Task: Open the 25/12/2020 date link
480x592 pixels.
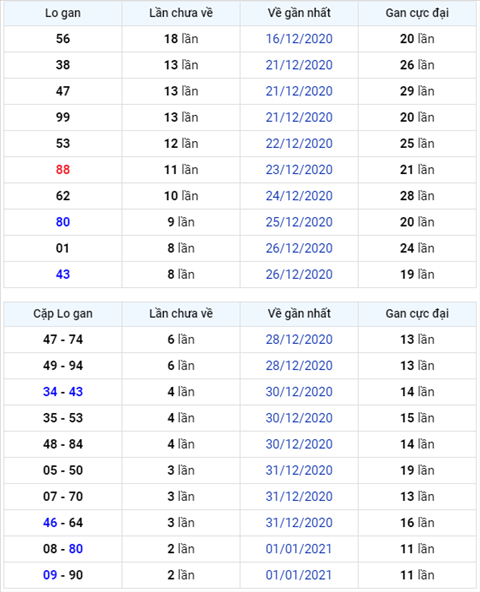Action: click(x=299, y=222)
